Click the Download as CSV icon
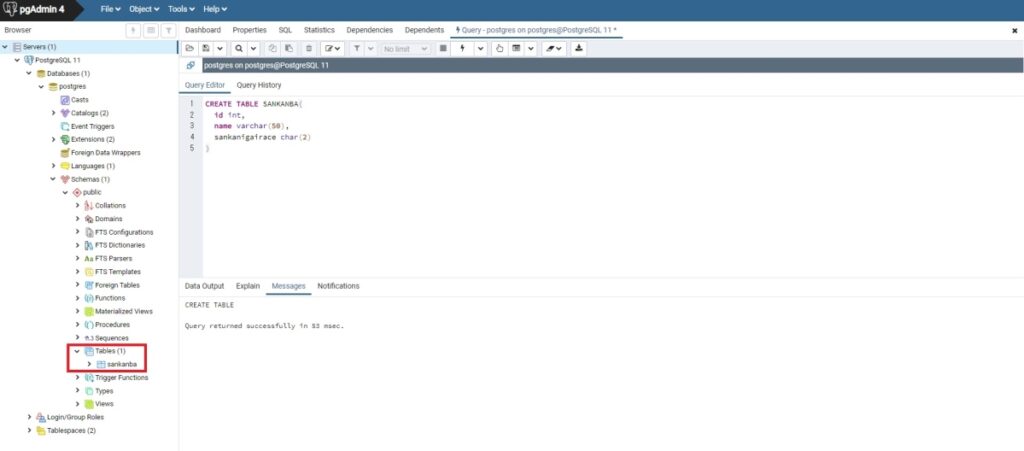Image resolution: width=1024 pixels, height=451 pixels. (x=578, y=48)
